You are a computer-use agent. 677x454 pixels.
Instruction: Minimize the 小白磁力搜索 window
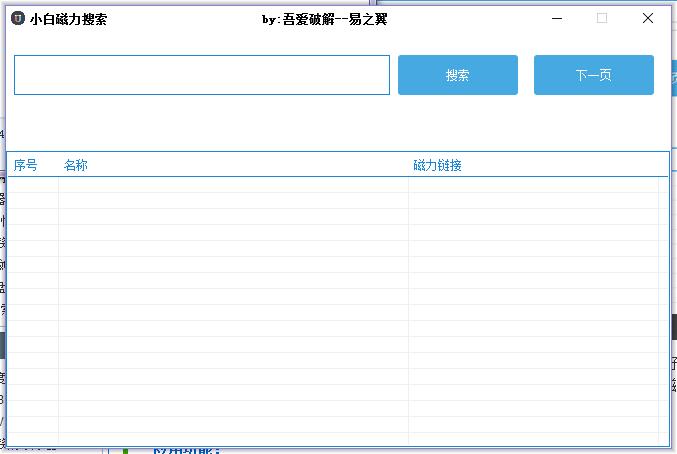557,19
